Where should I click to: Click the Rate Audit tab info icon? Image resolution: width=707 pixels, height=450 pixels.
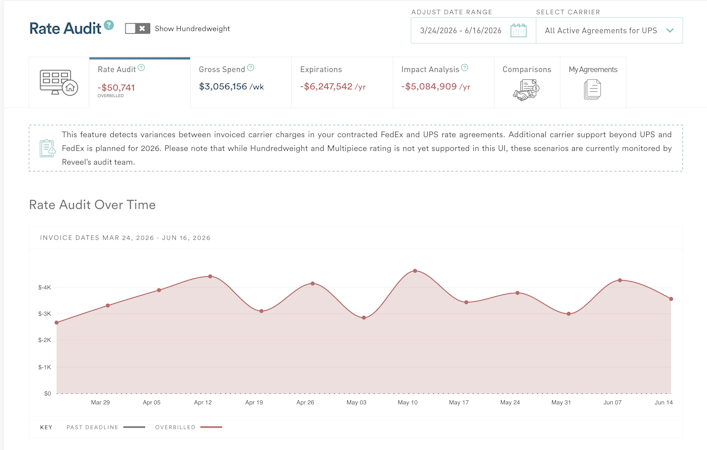141,68
